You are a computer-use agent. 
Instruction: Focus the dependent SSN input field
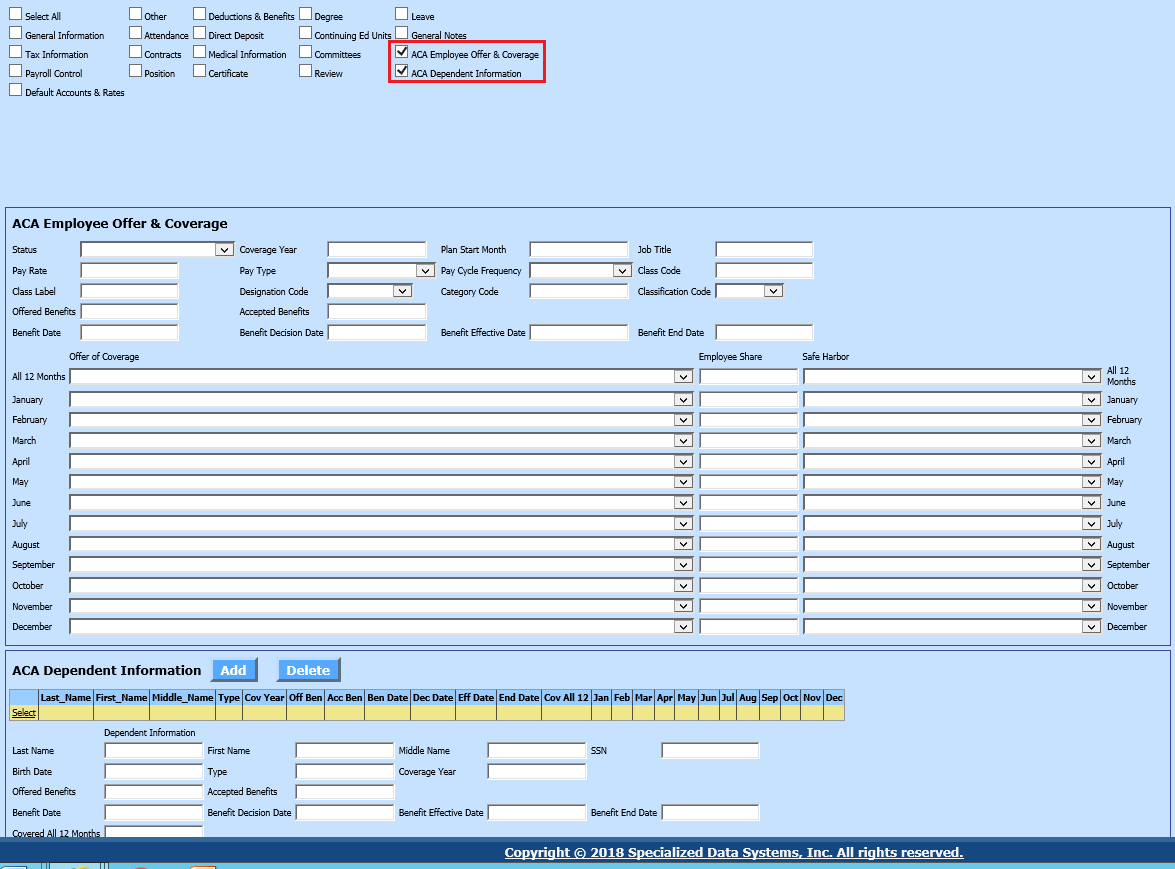710,750
